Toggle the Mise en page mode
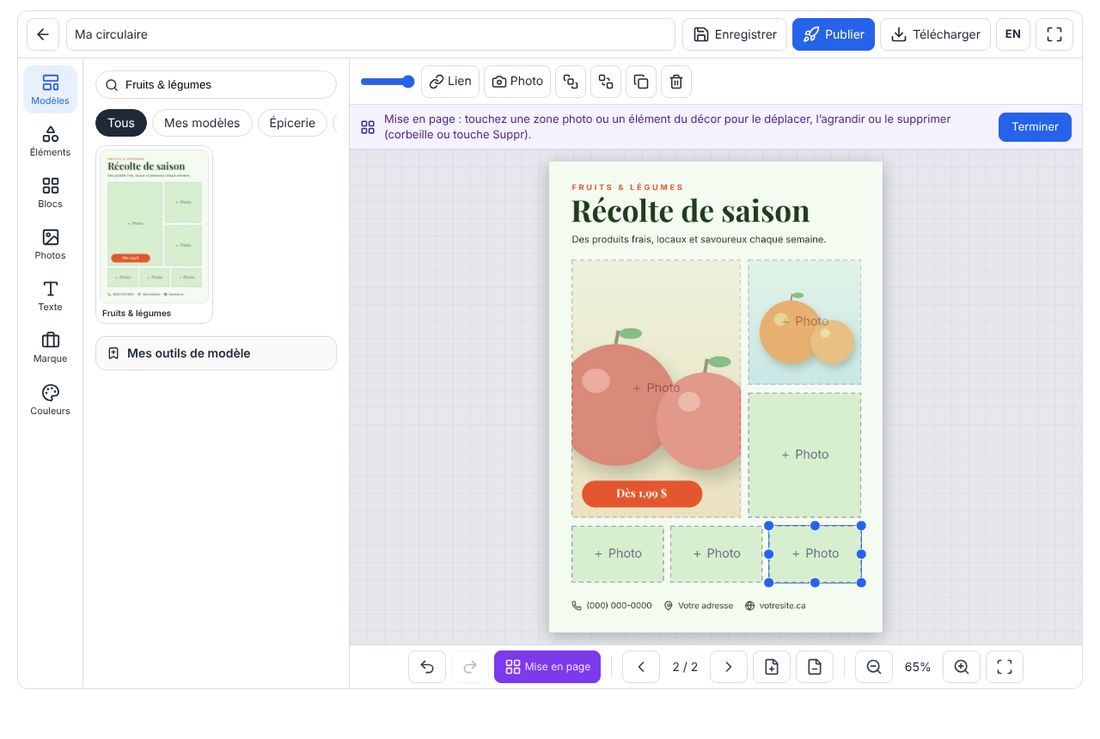Image resolution: width=1100 pixels, height=739 pixels. click(x=547, y=667)
